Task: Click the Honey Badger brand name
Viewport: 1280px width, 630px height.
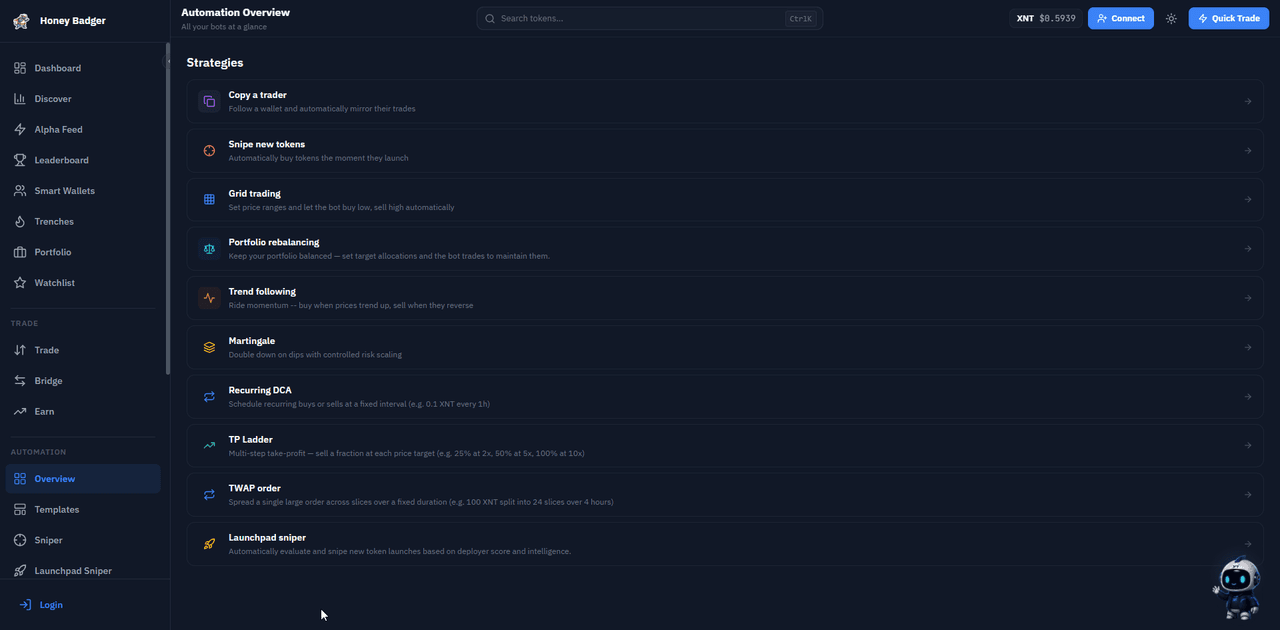Action: click(x=73, y=21)
